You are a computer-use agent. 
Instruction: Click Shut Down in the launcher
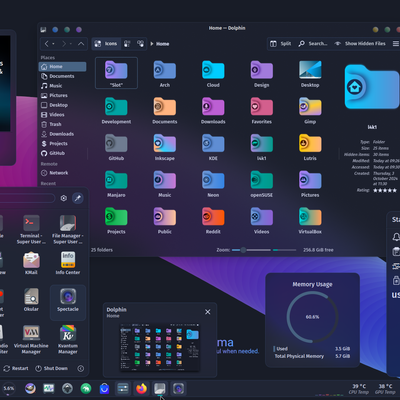pos(51,368)
